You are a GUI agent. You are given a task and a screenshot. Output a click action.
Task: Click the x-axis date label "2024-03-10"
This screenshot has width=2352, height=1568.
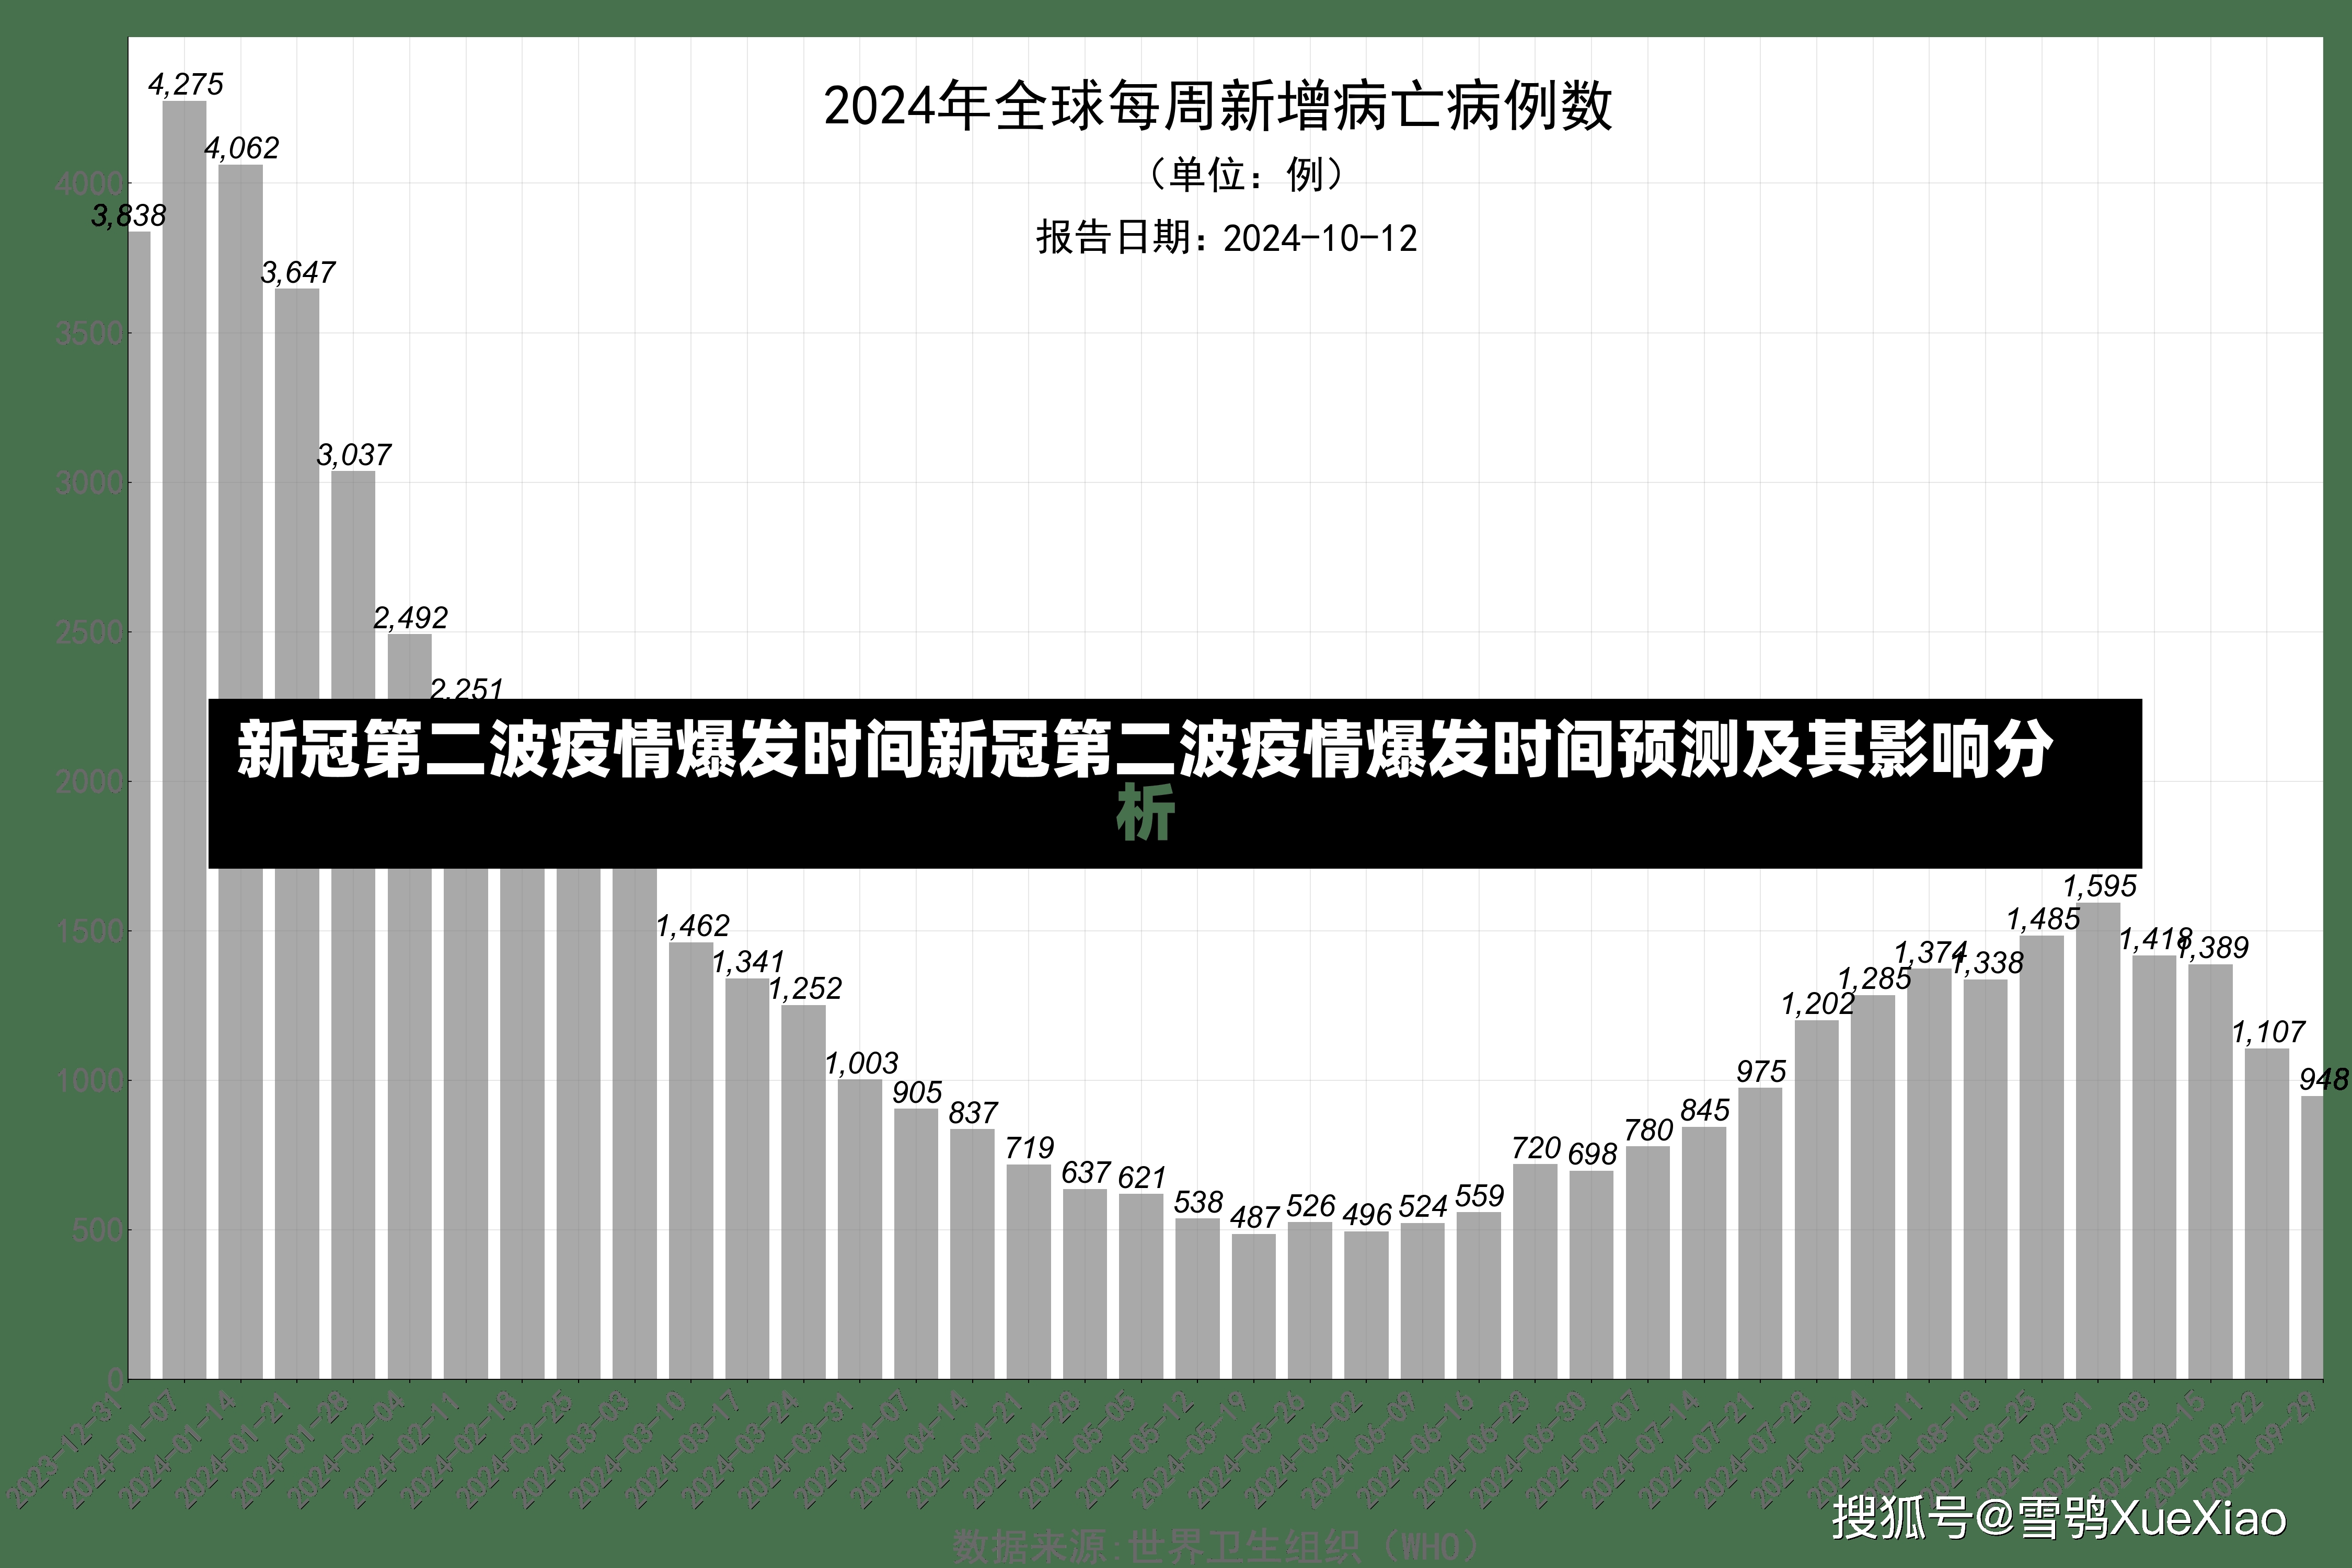628,1449
